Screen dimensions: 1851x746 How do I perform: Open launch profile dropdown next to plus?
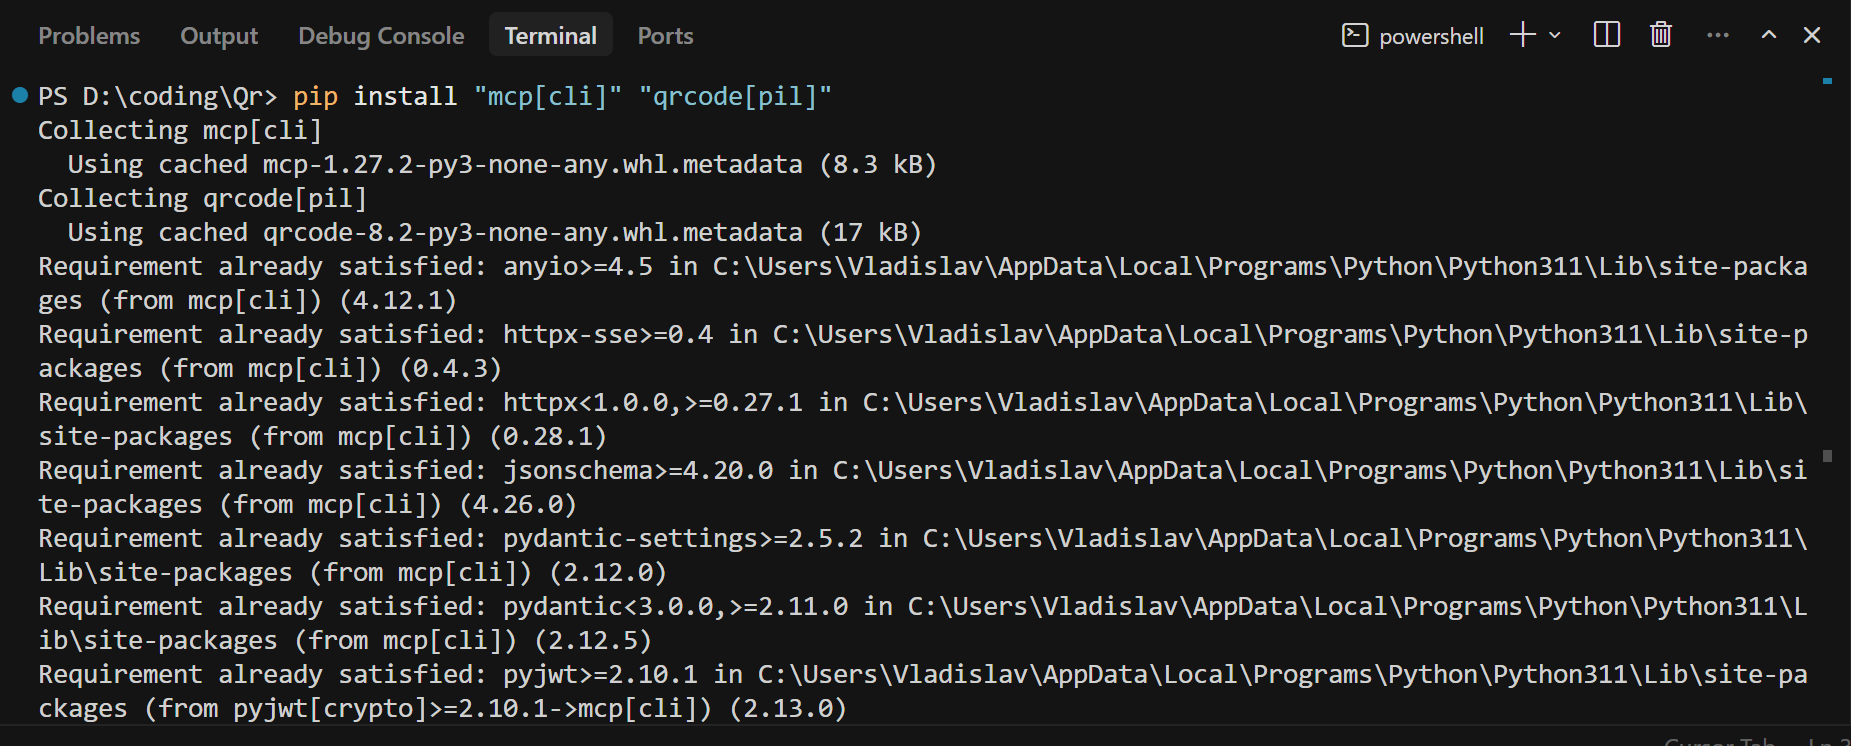point(1555,35)
